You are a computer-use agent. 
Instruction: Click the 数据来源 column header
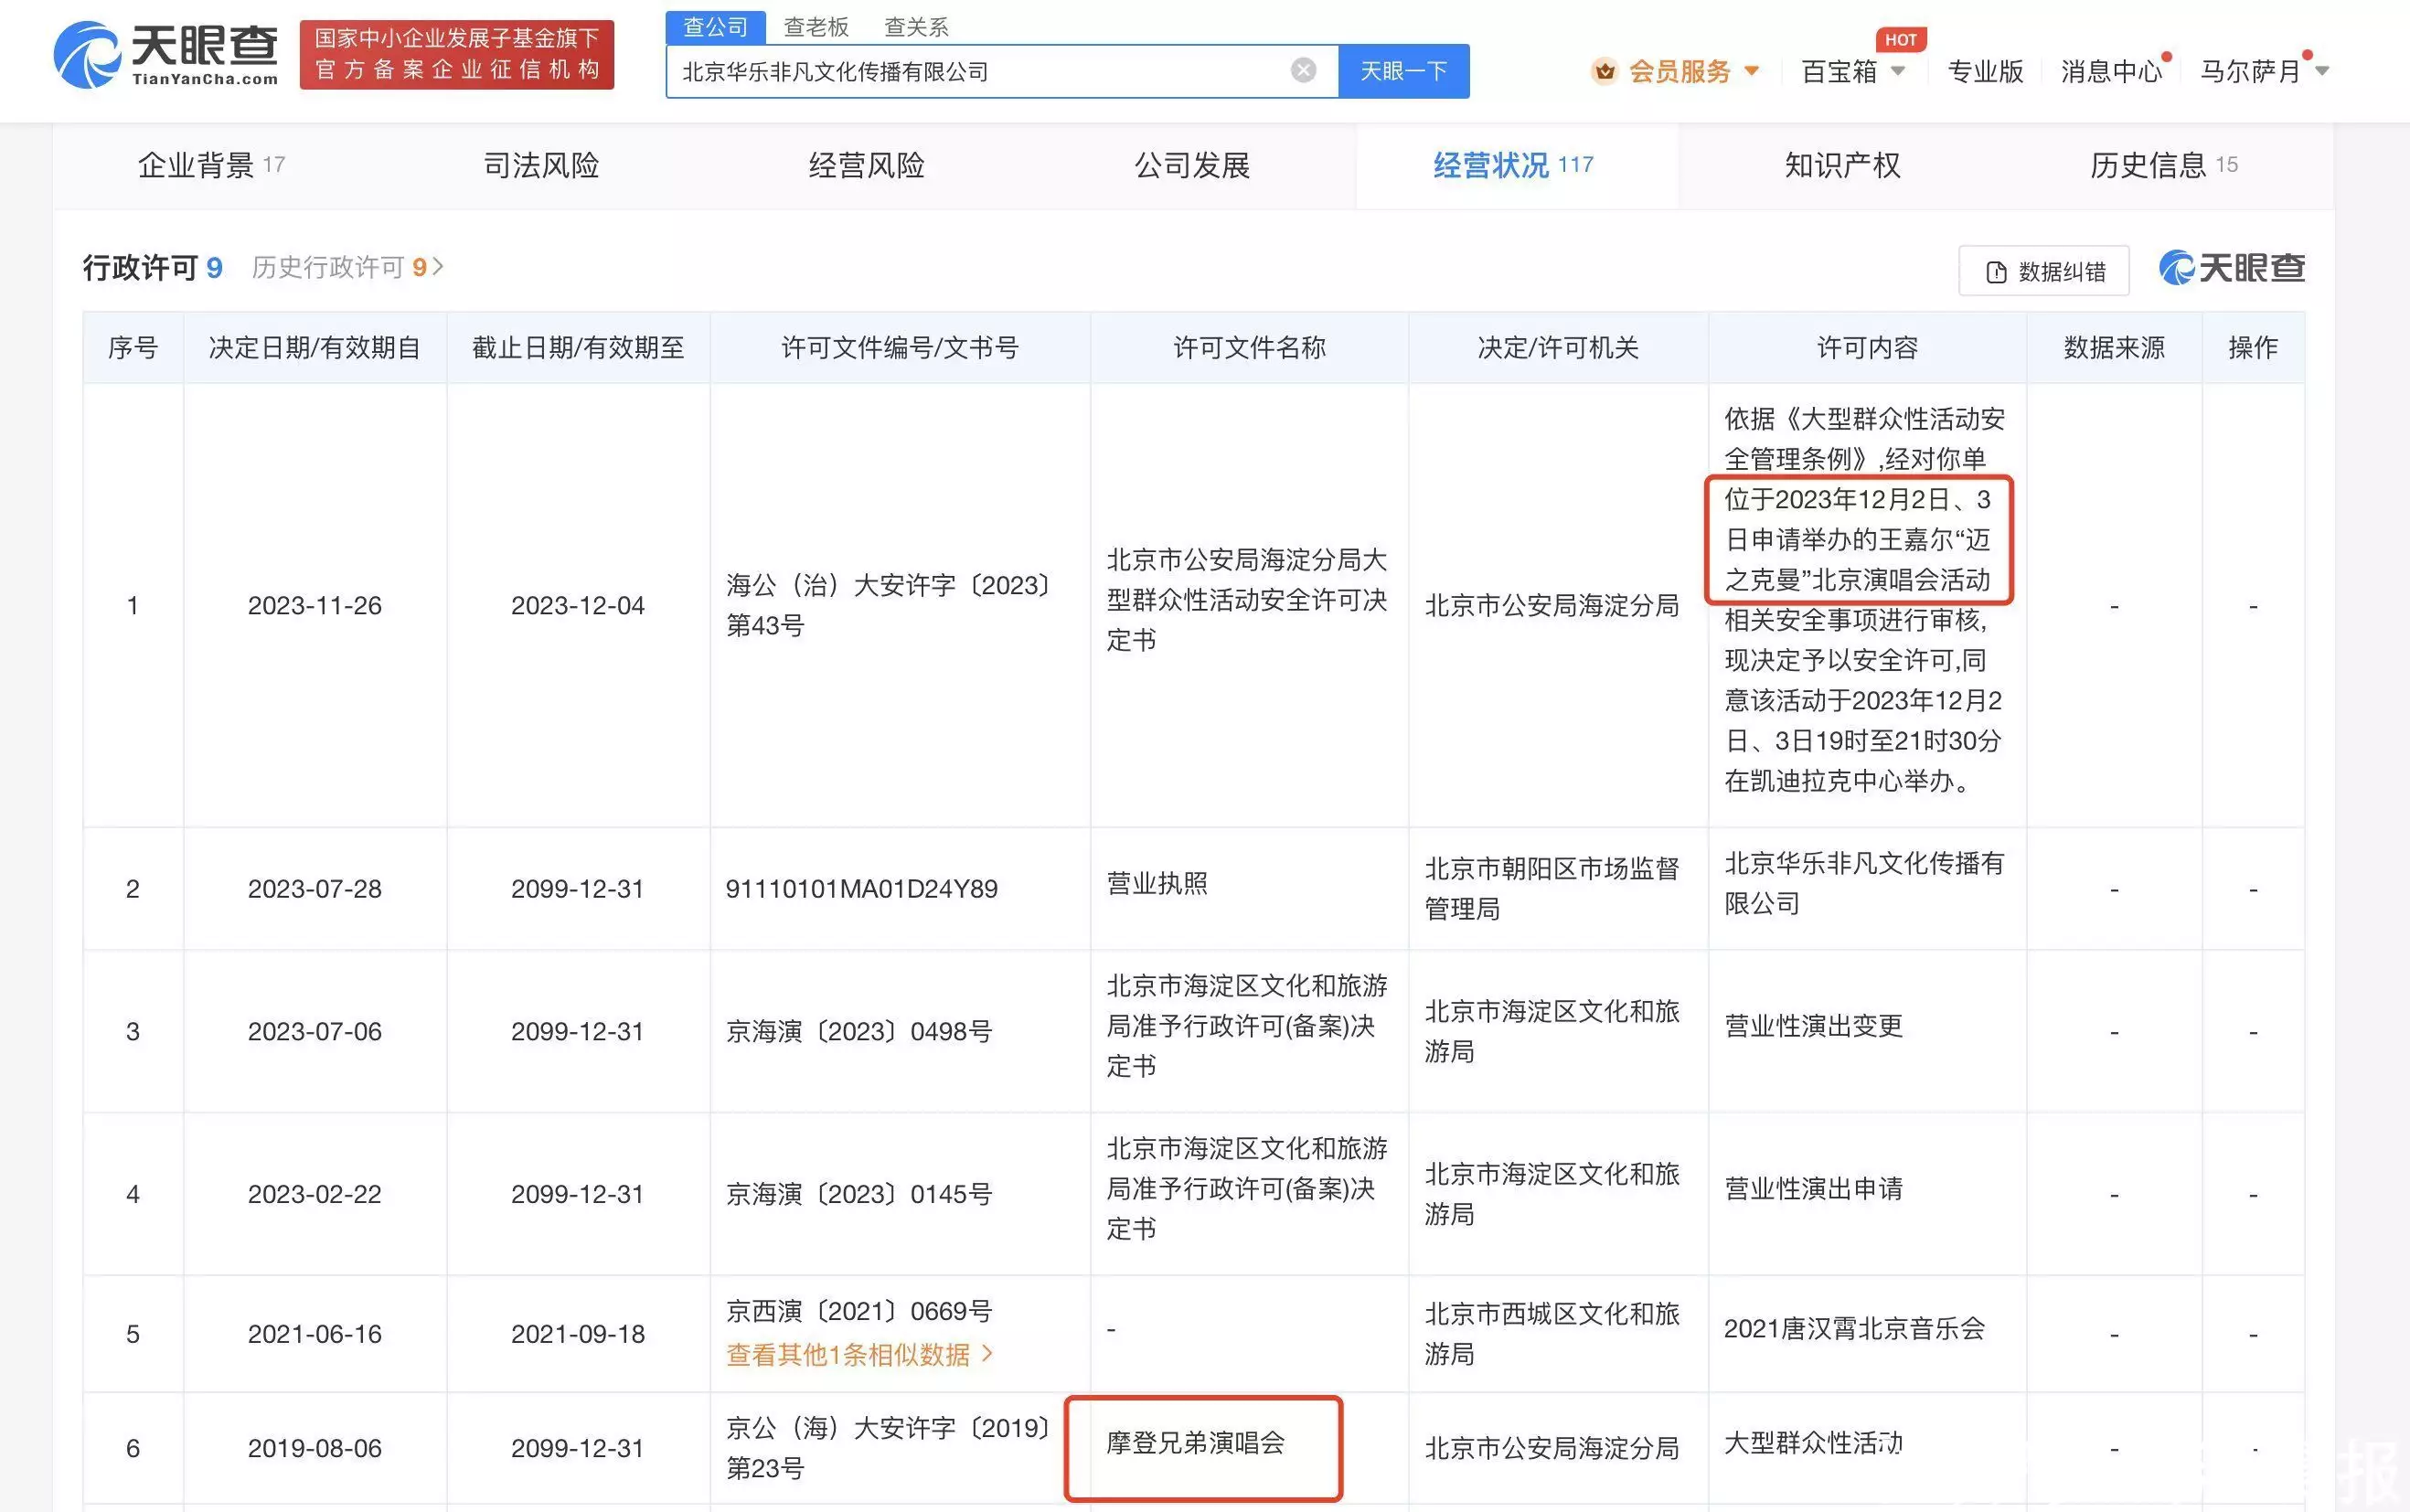pos(2114,348)
